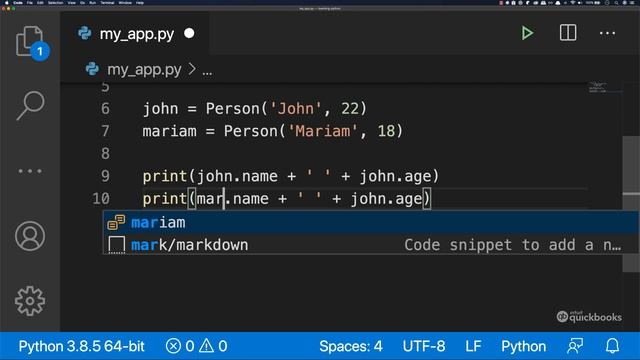Click unsaved dot on my_app.py tab
Image resolution: width=640 pixels, height=360 pixels.
click(189, 33)
